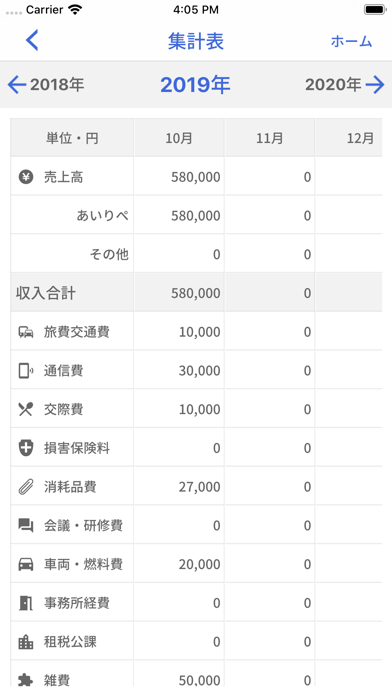Select the truck icon for 旅費交通費
Viewport: 392px width, 696px height.
tap(26, 332)
